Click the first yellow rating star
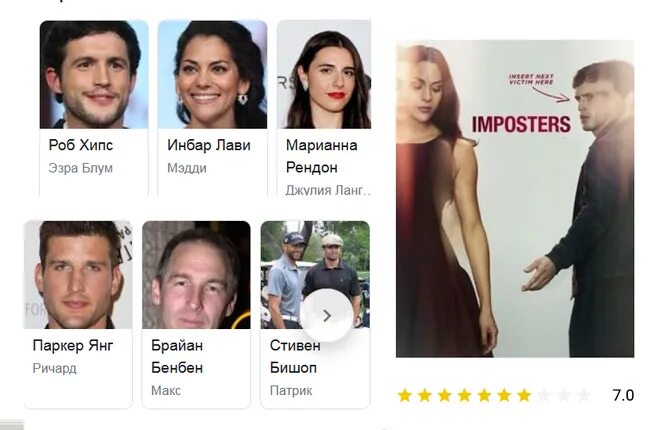Image resolution: width=659 pixels, height=430 pixels. point(405,396)
